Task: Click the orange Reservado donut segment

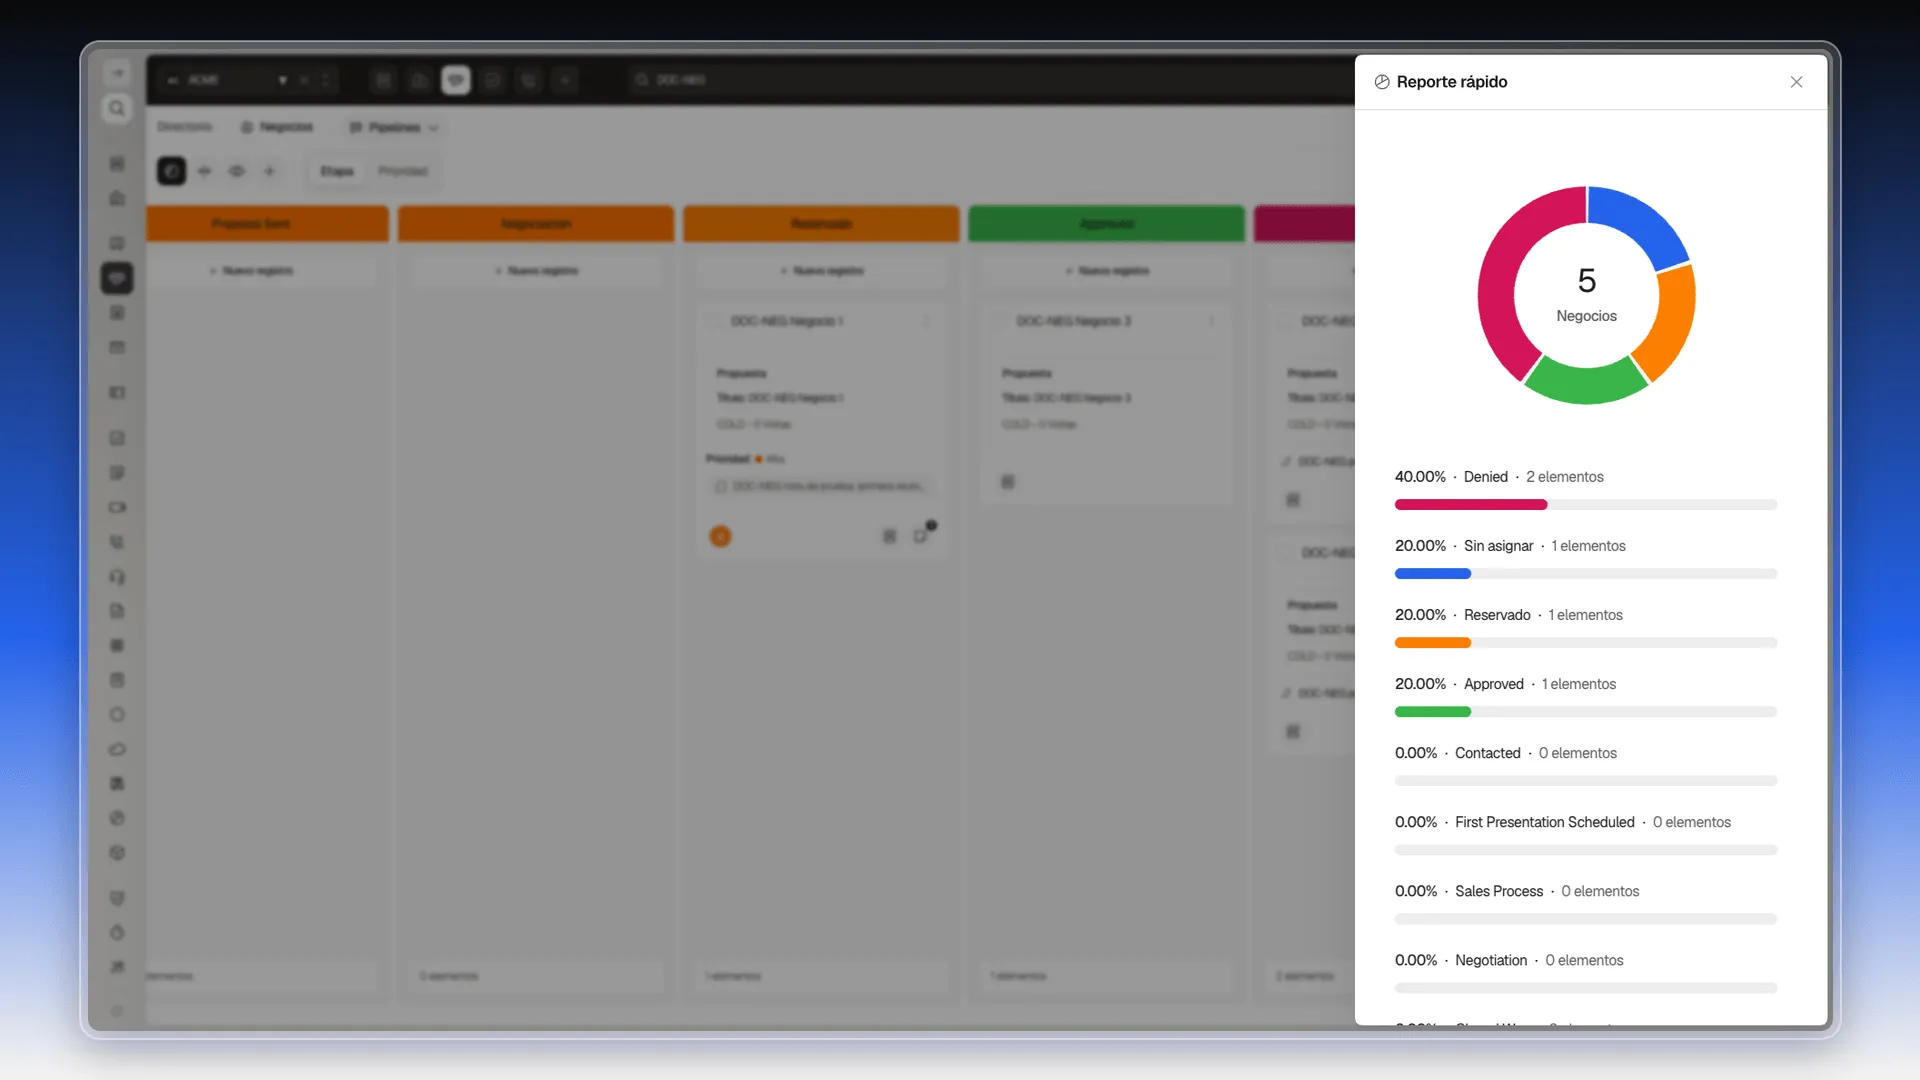Action: click(x=1670, y=325)
